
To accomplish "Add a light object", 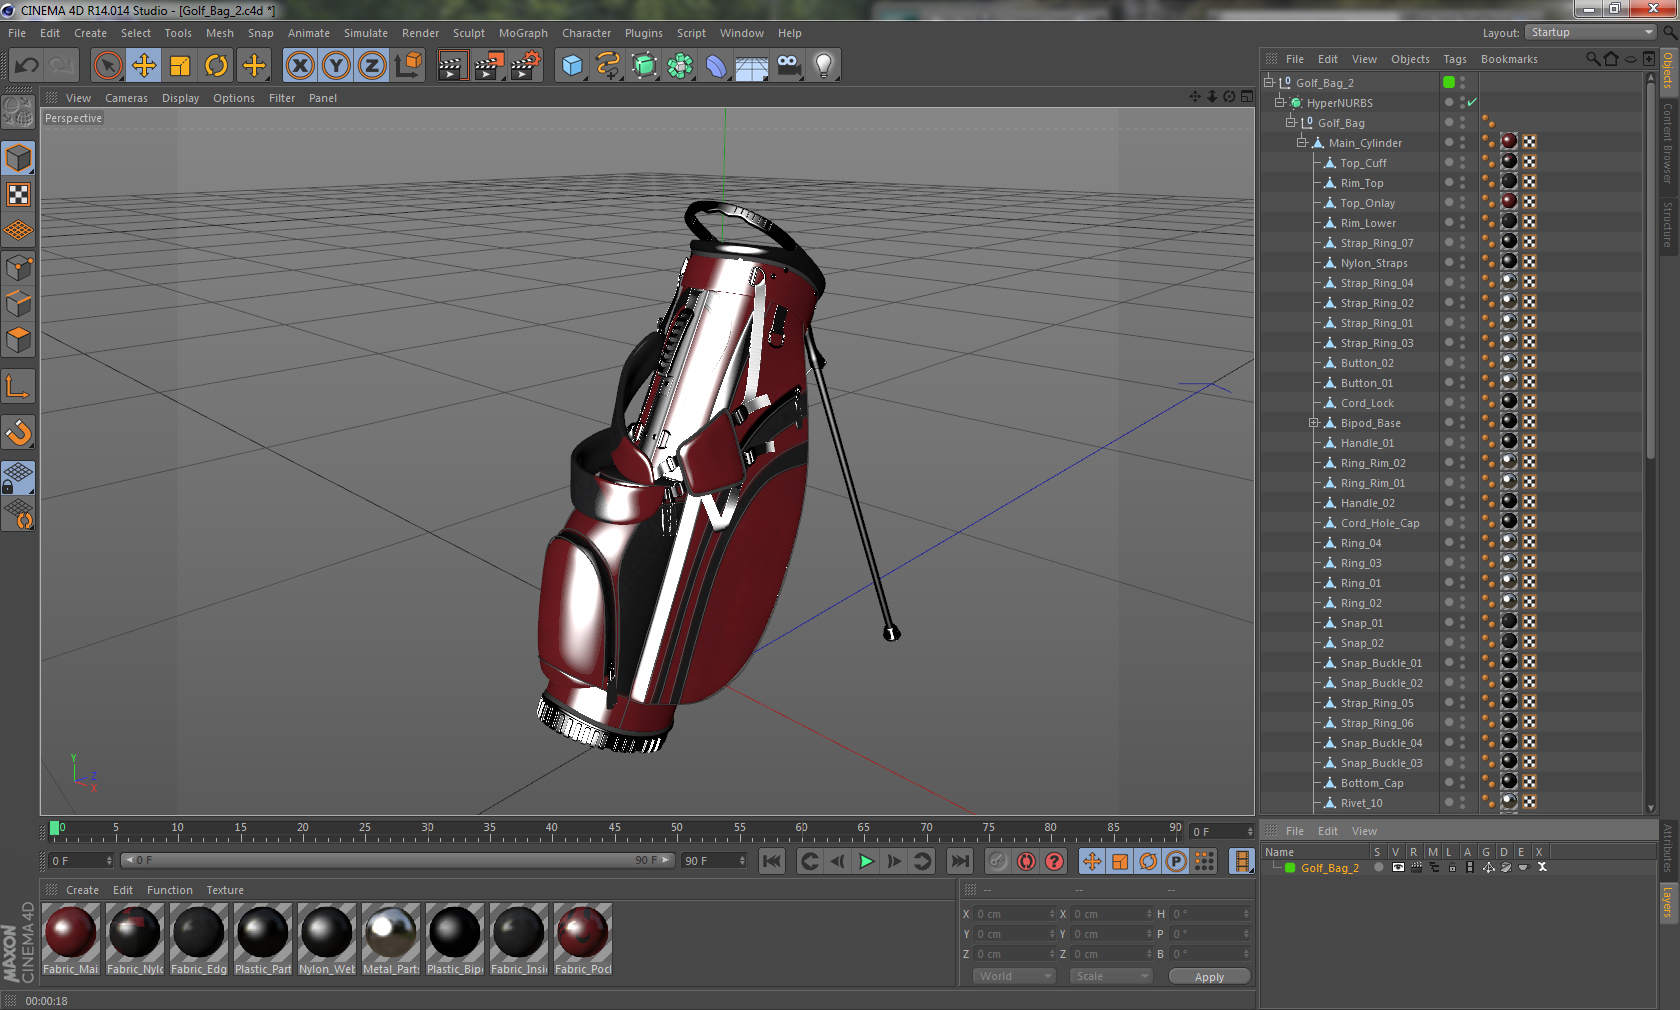I will point(824,66).
